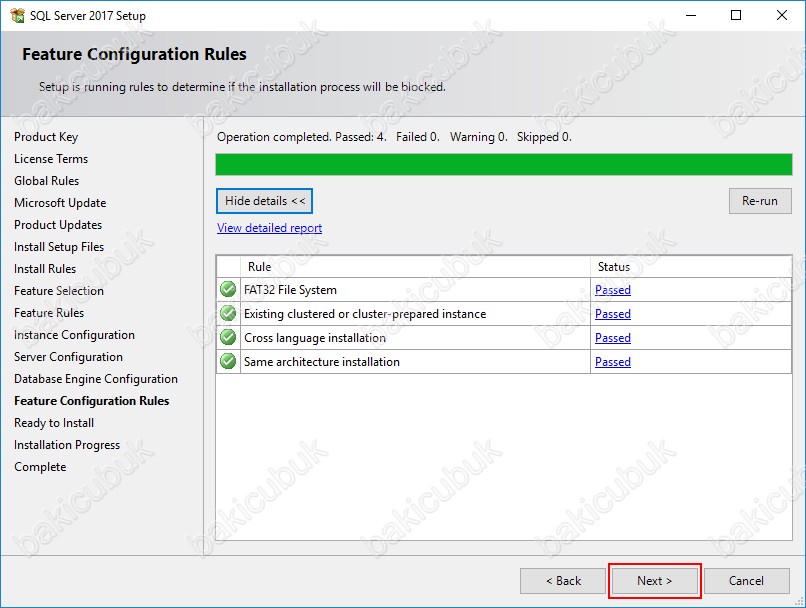Screen dimensions: 806x608
Task: Click the green check icon for FAT32 File System
Action: click(228, 289)
